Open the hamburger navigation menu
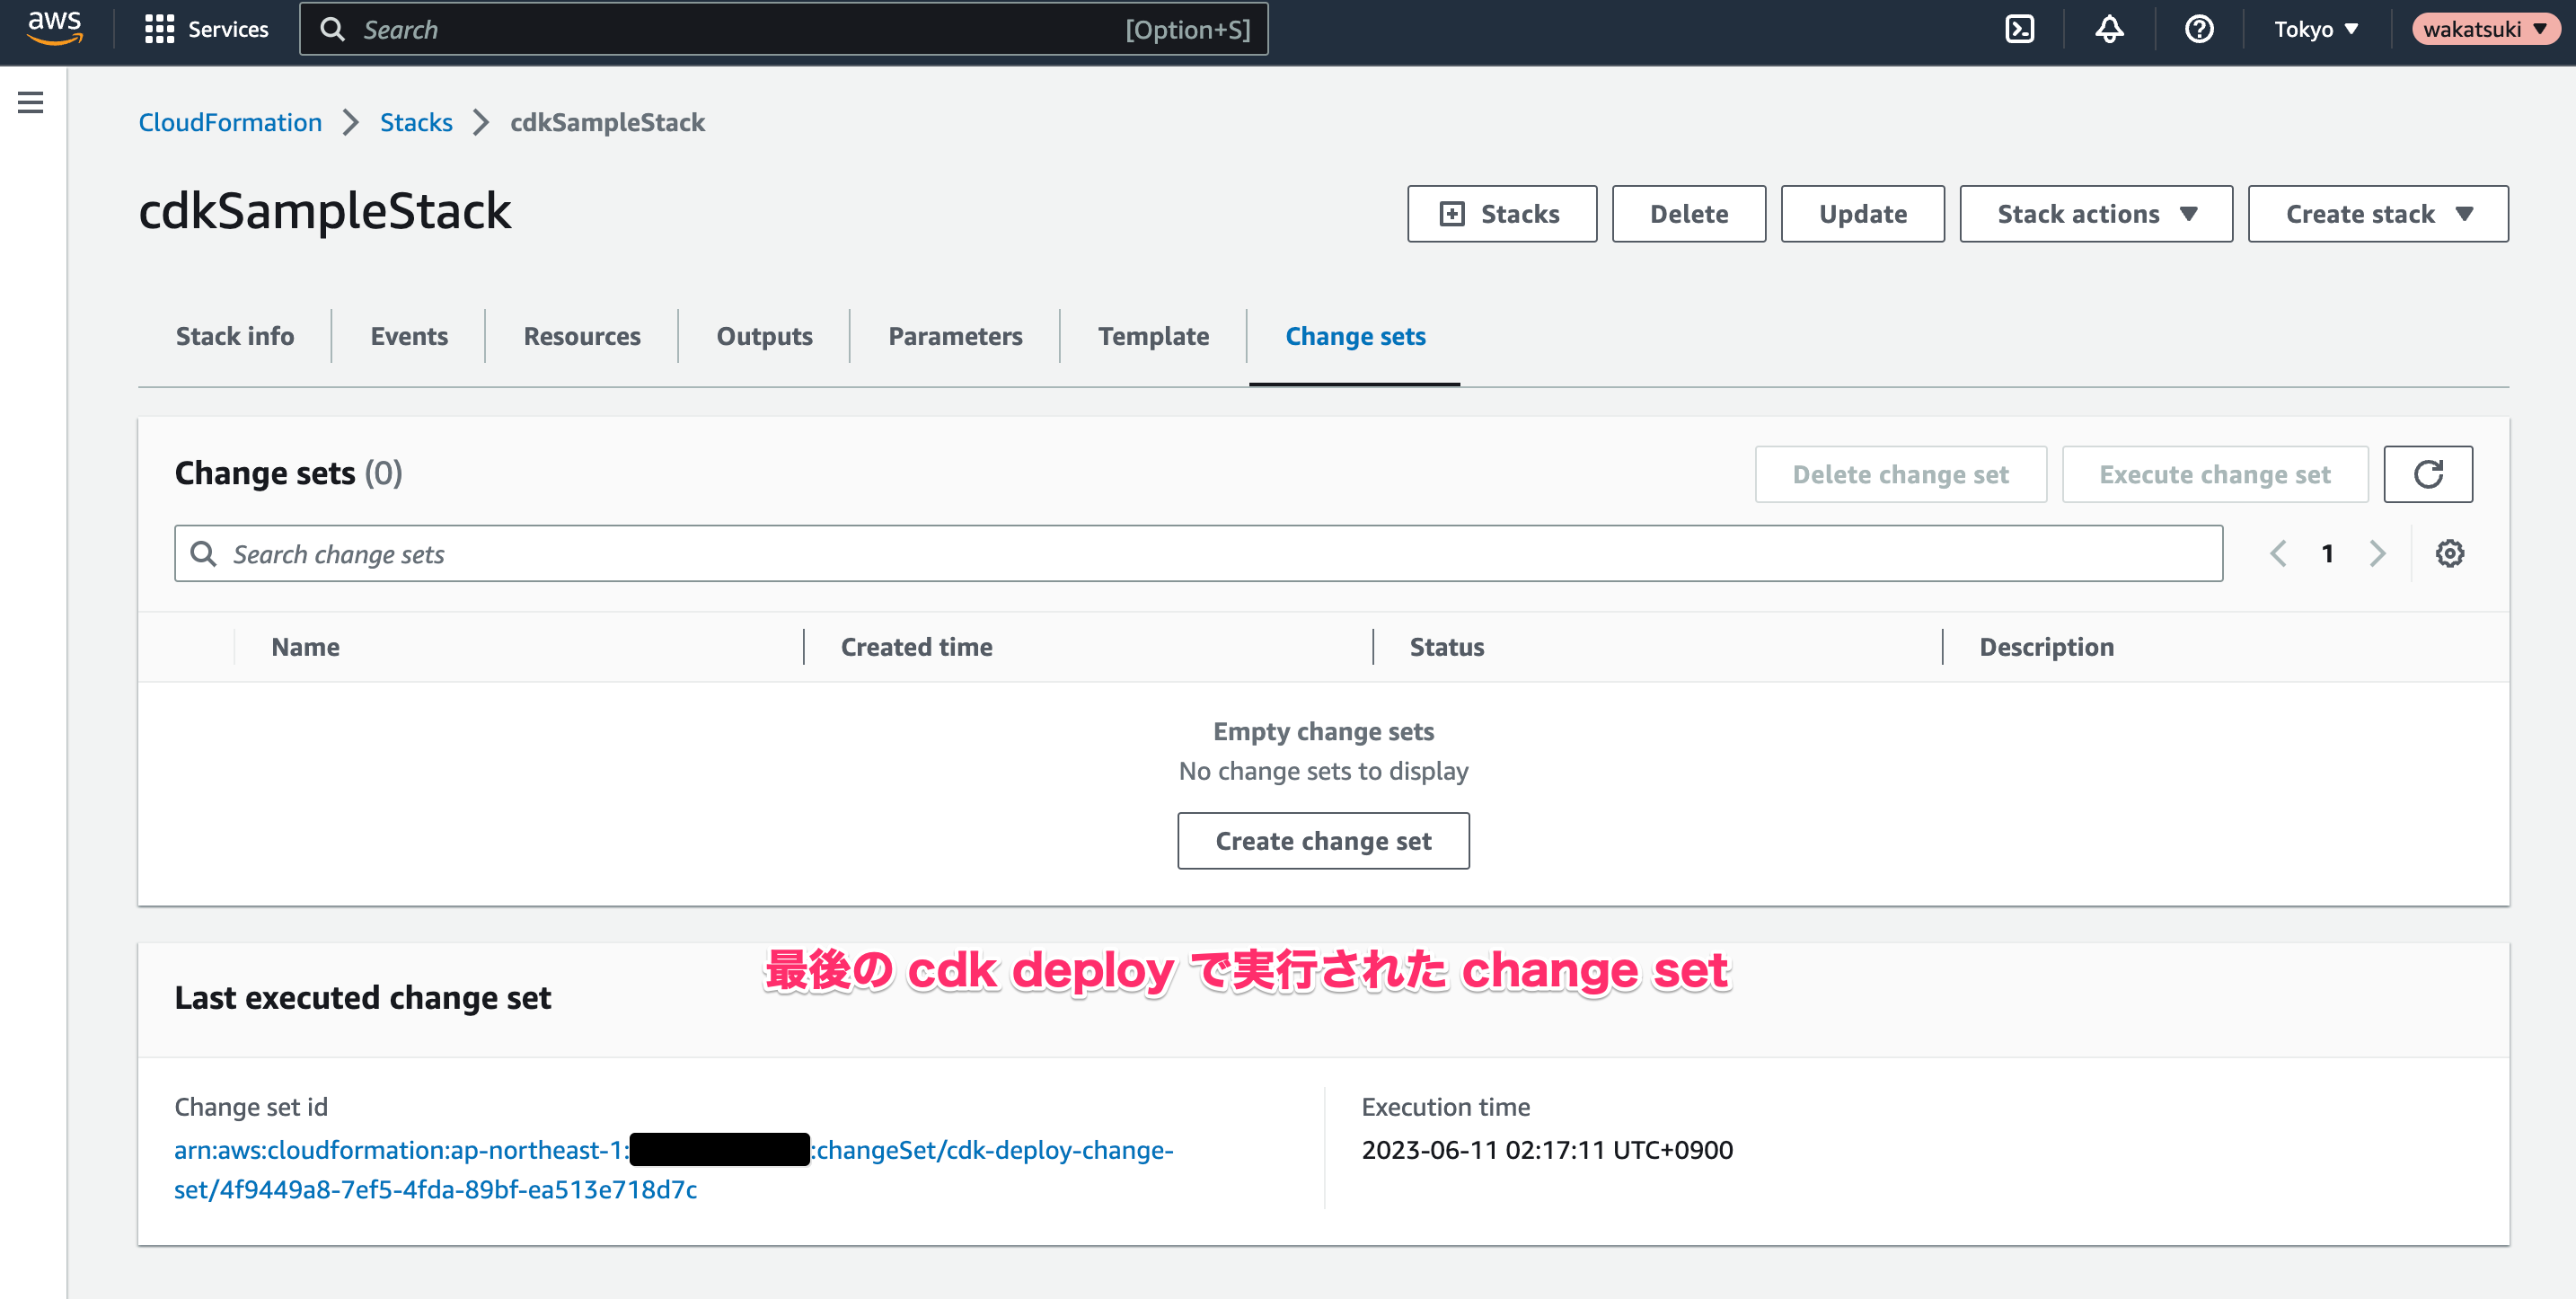 31,102
